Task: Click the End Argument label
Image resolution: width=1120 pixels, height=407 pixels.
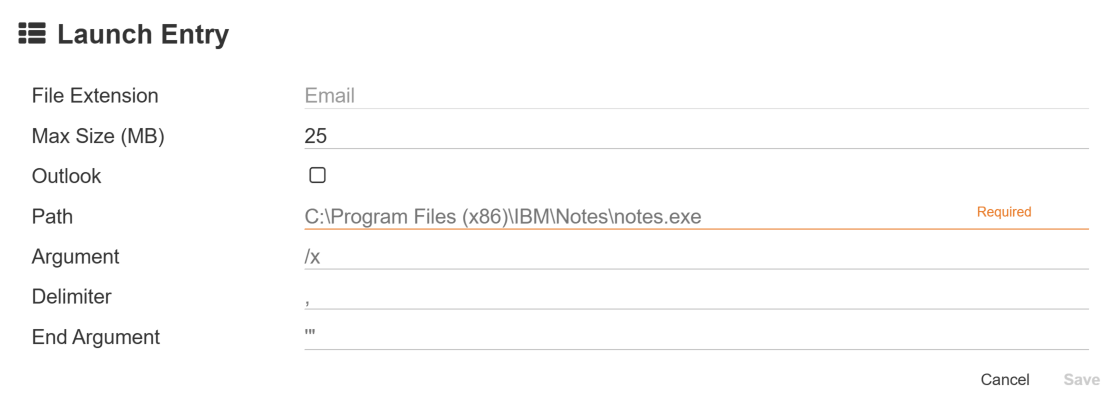Action: [x=96, y=337]
